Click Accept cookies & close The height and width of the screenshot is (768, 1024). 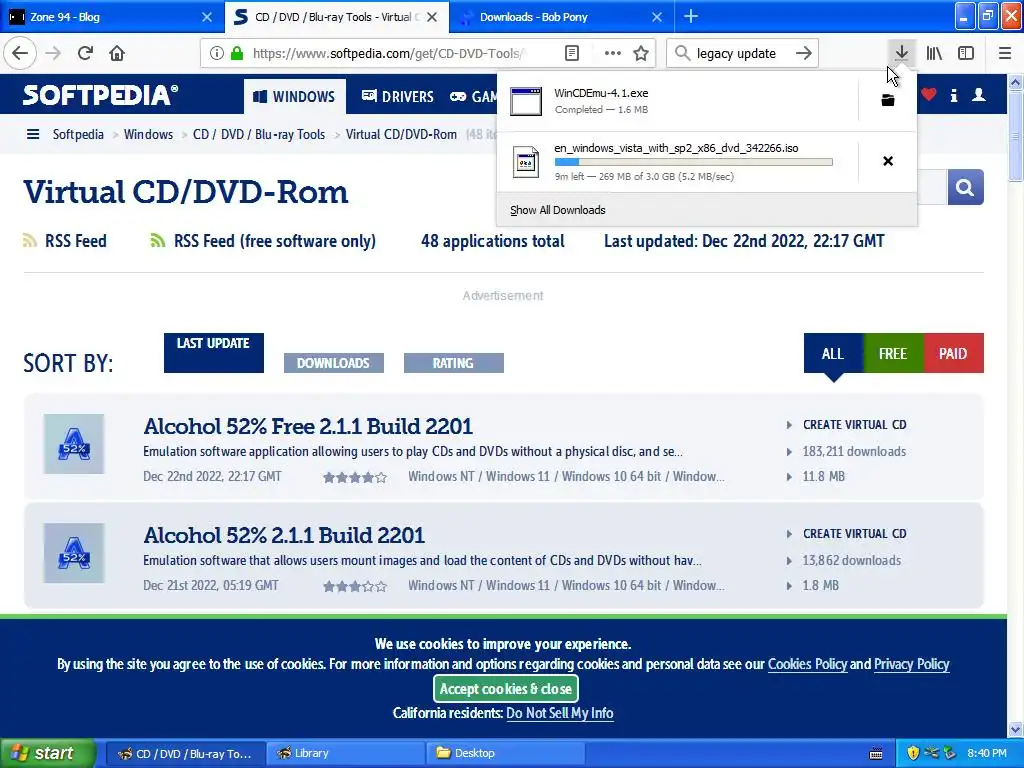pyautogui.click(x=505, y=688)
